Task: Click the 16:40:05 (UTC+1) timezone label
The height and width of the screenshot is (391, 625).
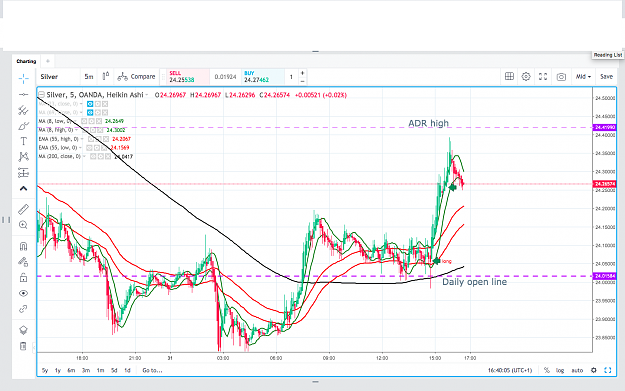Action: pos(510,370)
